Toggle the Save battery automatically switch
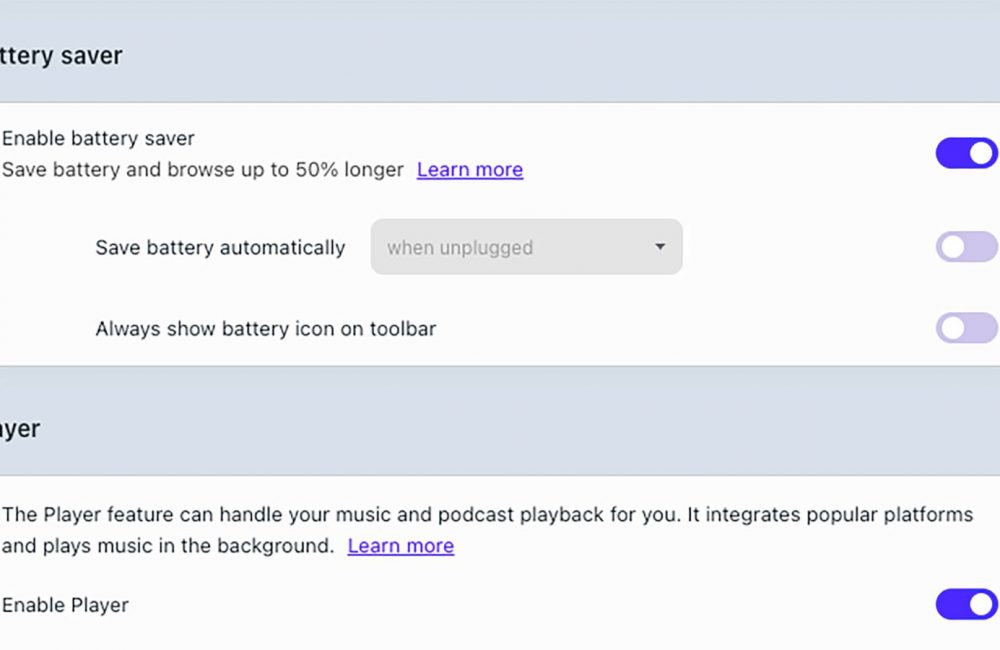 (966, 247)
